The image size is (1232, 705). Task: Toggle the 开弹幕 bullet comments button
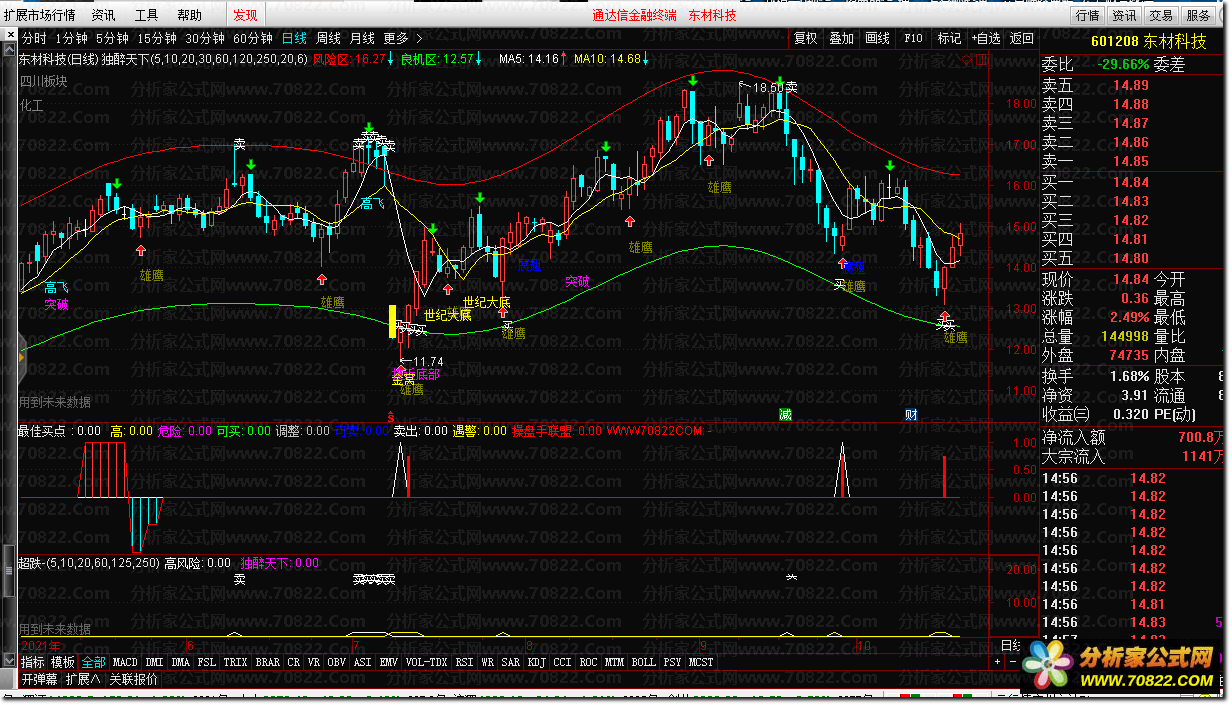pos(40,679)
